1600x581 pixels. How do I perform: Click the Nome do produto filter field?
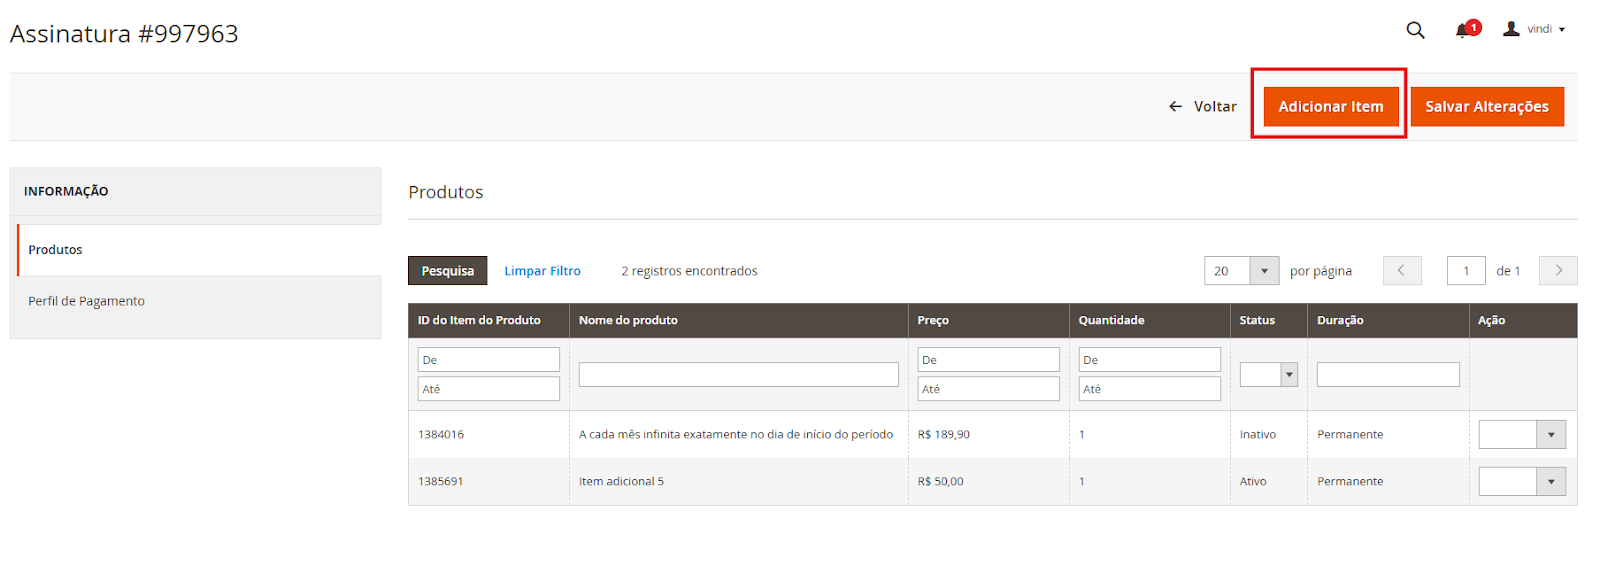pyautogui.click(x=738, y=375)
